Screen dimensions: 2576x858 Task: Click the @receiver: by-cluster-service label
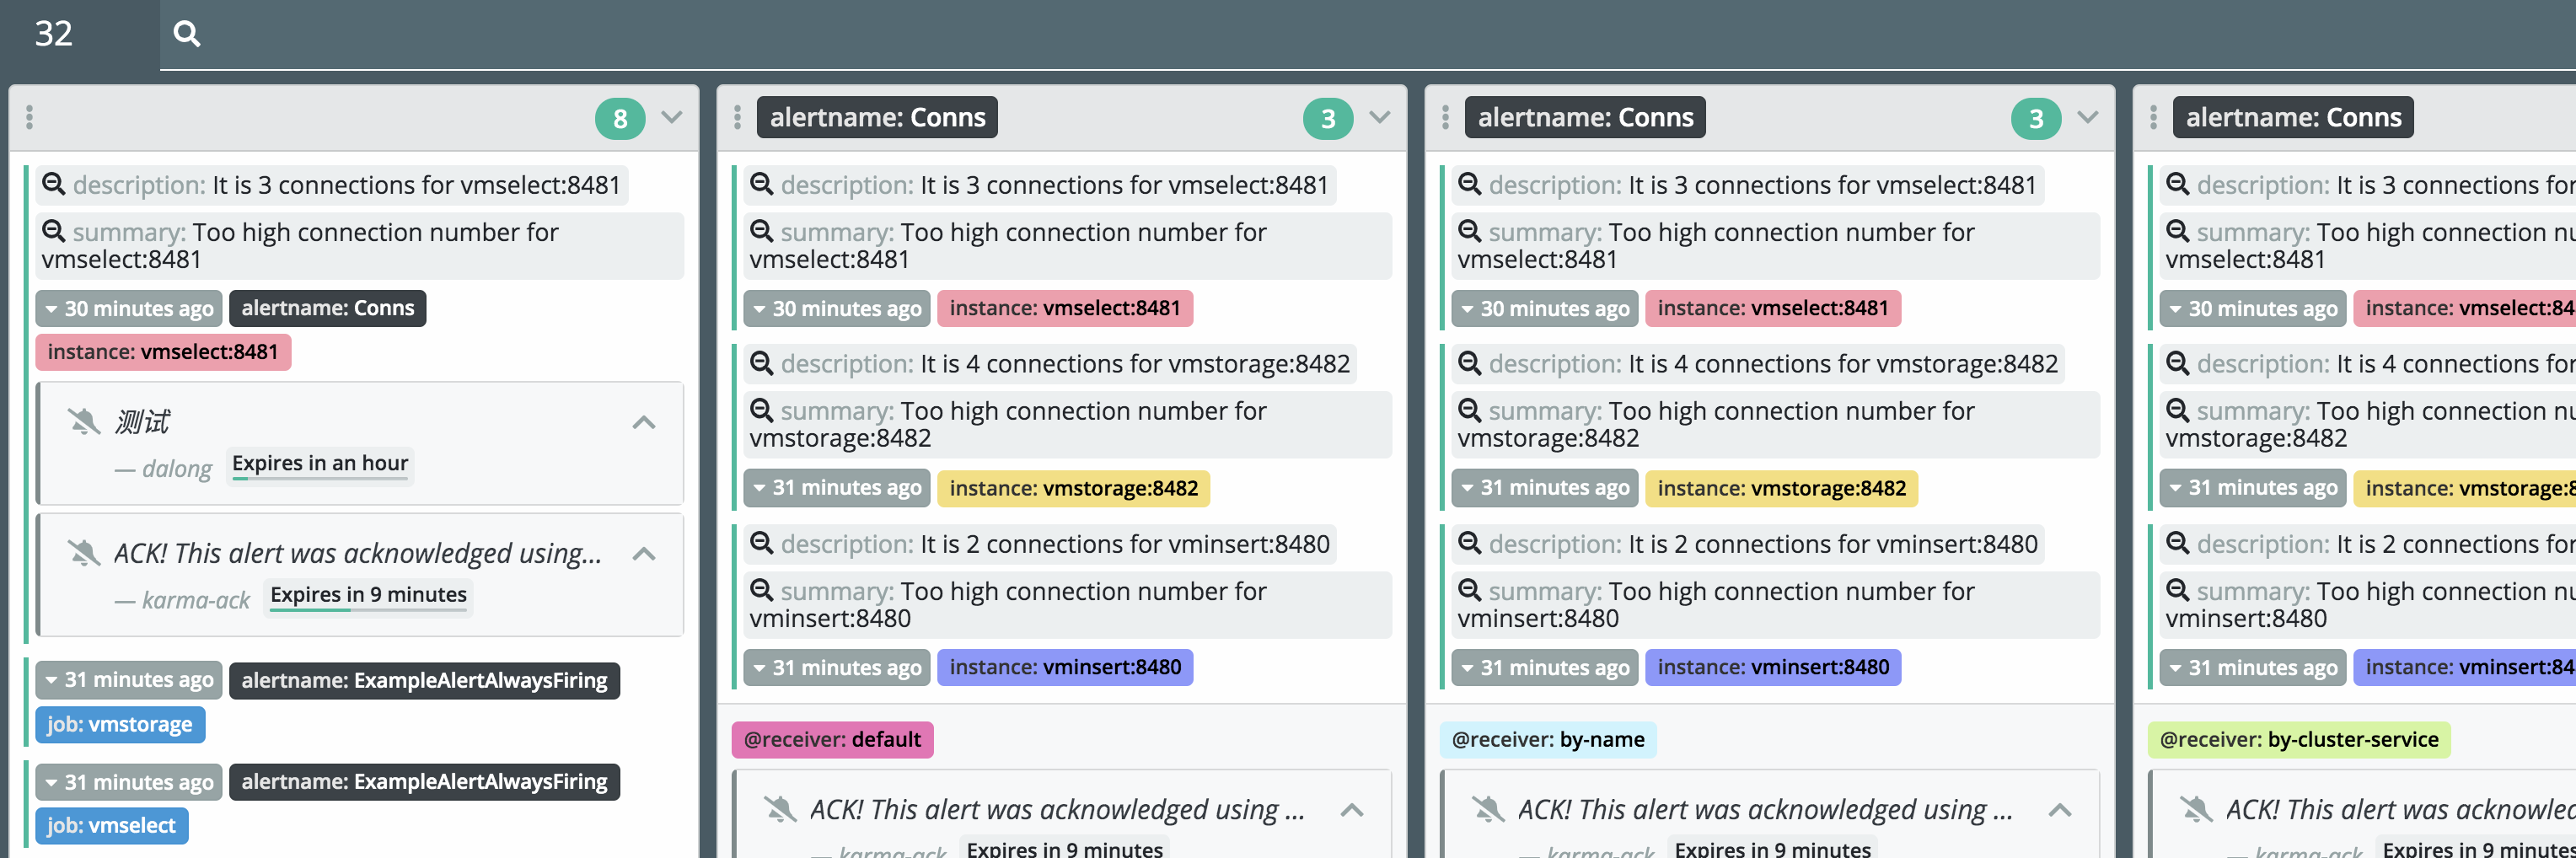(x=2299, y=740)
